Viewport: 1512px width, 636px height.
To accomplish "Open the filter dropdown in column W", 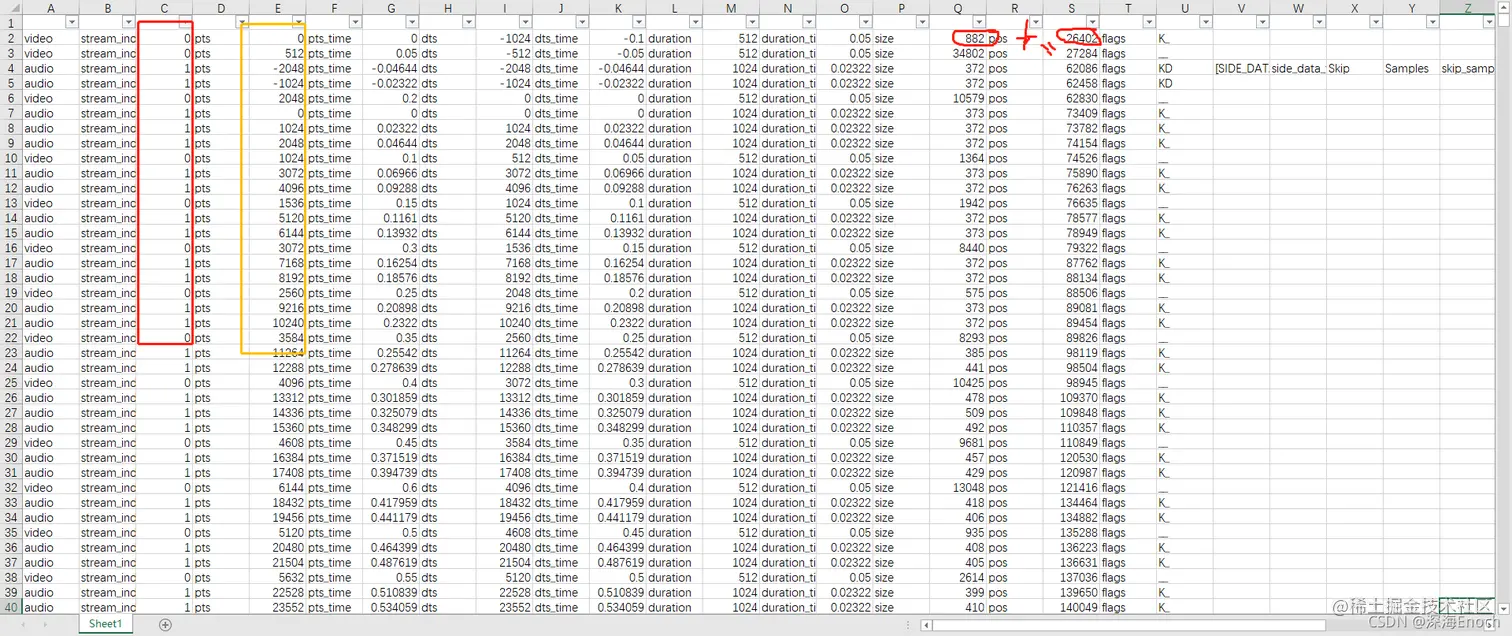I will click(1319, 23).
